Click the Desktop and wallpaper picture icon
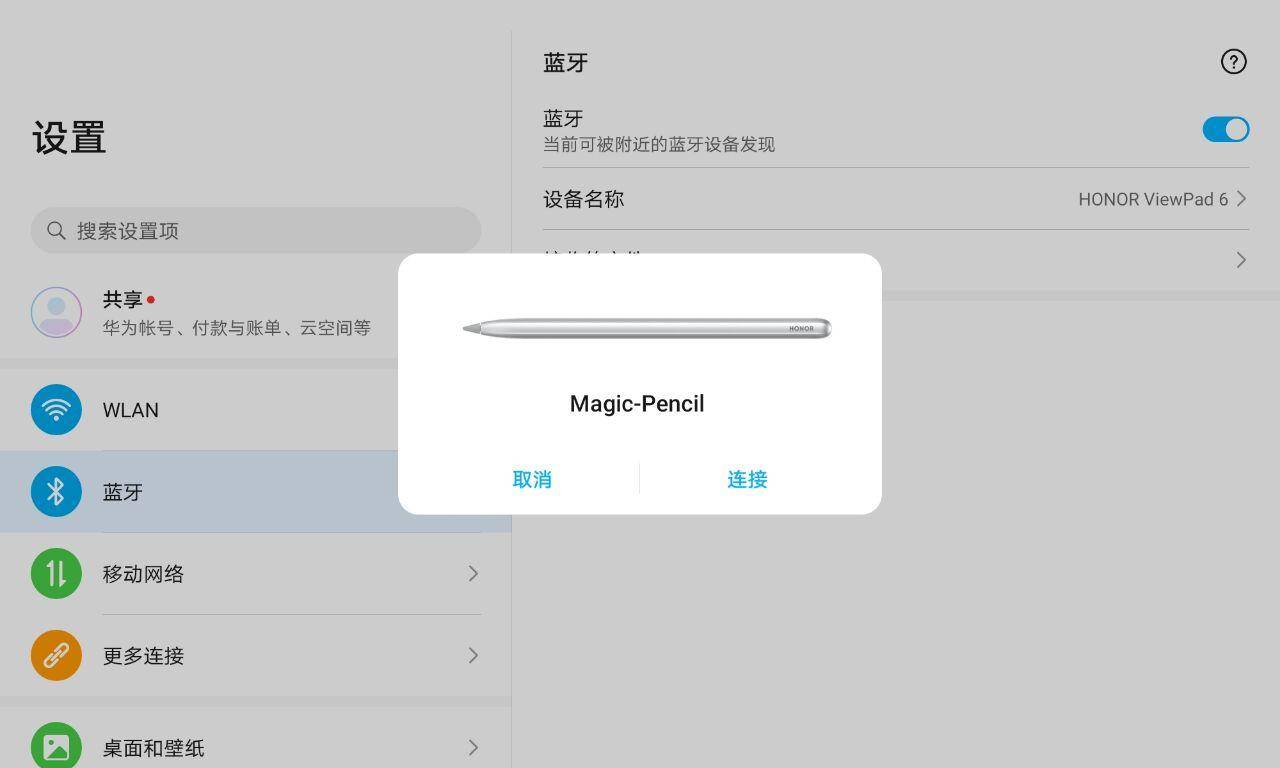 click(x=56, y=746)
